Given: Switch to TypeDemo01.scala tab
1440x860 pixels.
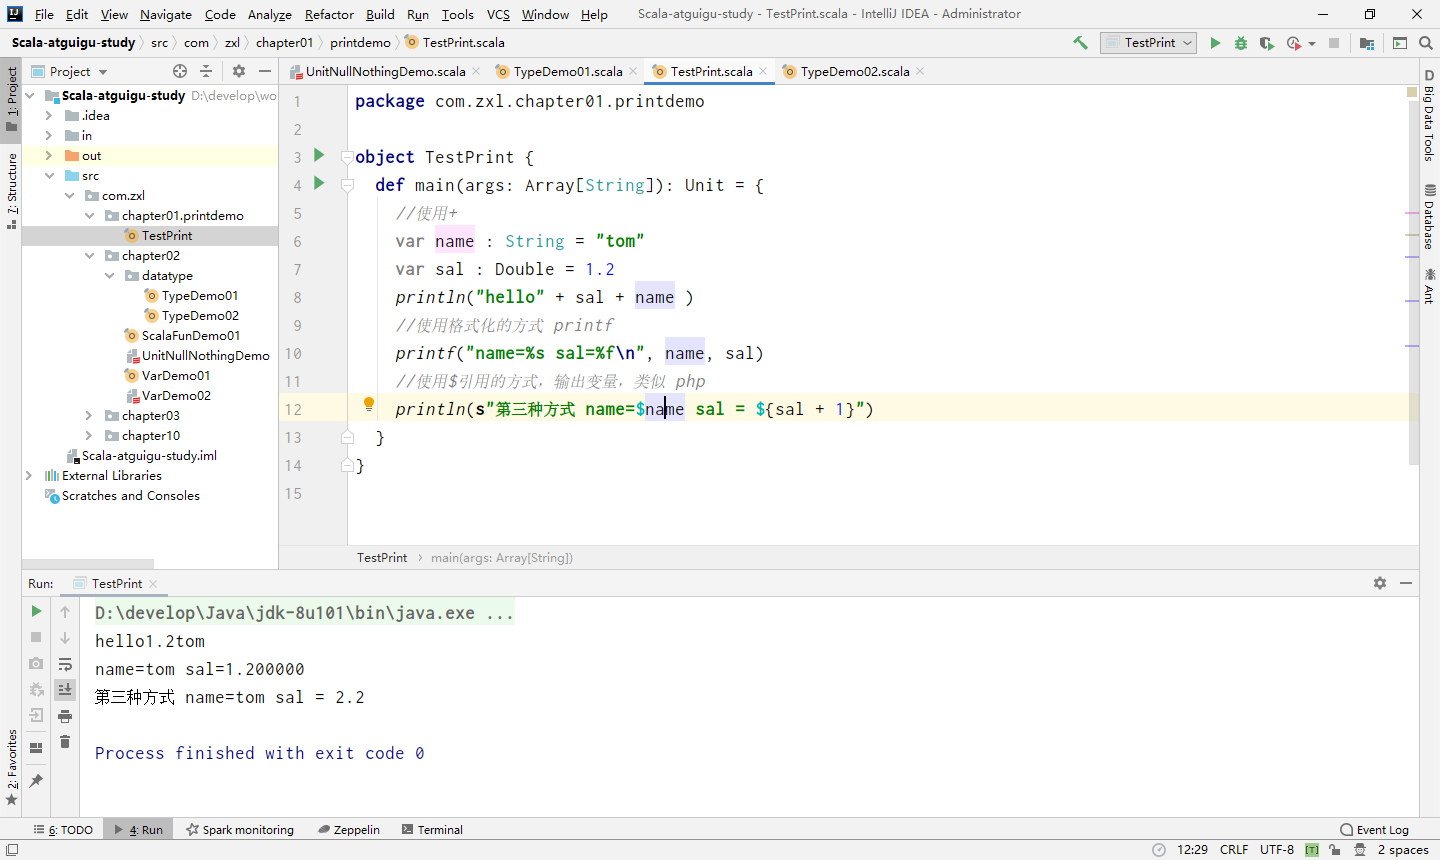Looking at the screenshot, I should [568, 71].
